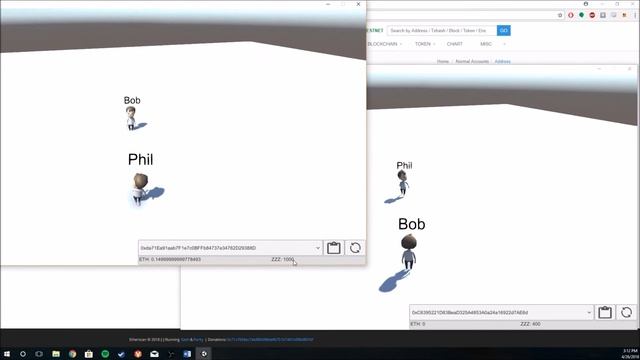Click the Cortana search circle on taskbar
This screenshot has width=640, height=360.
(23, 354)
